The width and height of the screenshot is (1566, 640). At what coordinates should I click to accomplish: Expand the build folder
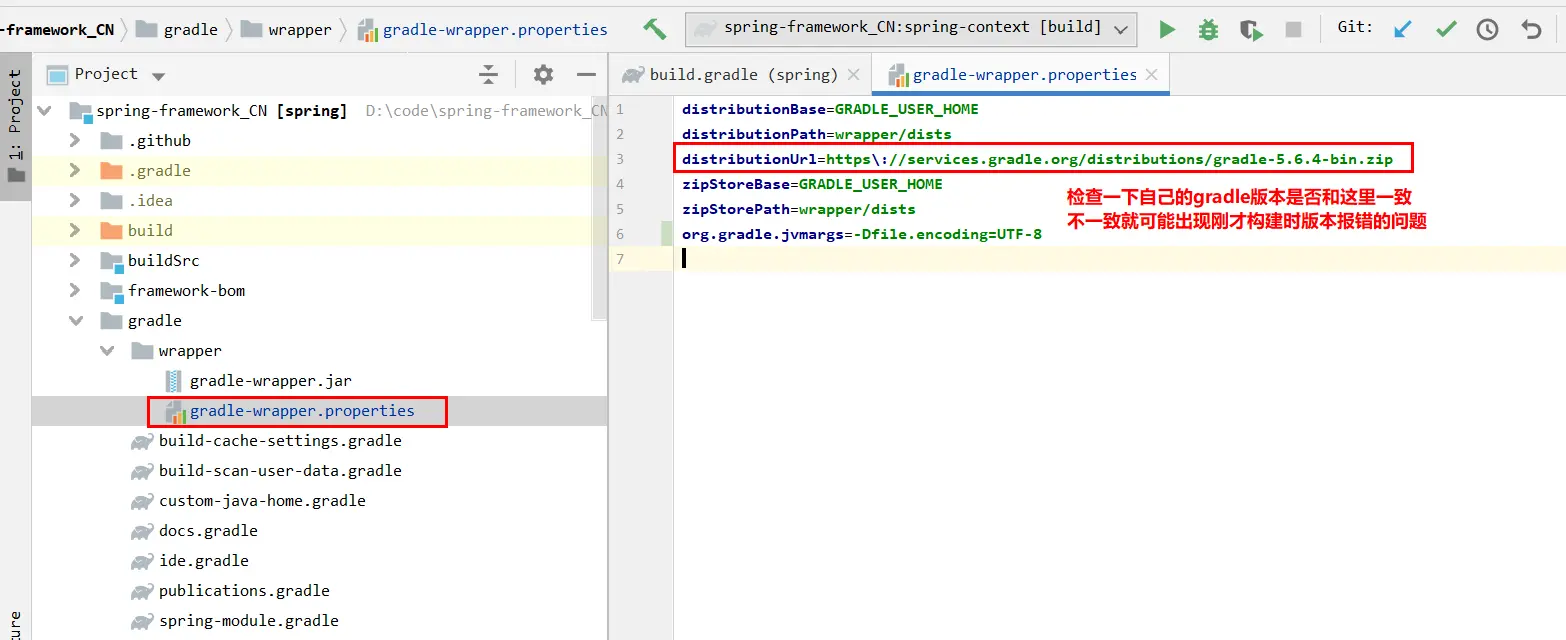[75, 230]
